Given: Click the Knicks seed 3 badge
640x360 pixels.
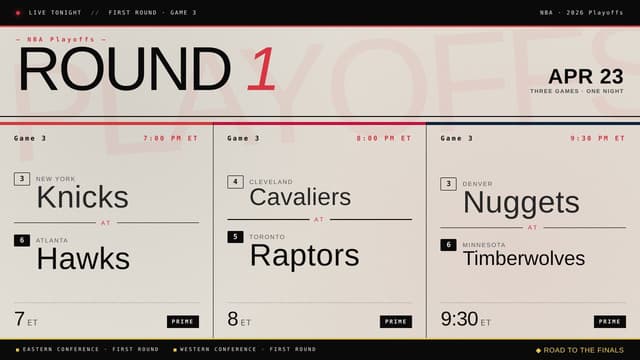Looking at the screenshot, I should point(22,179).
